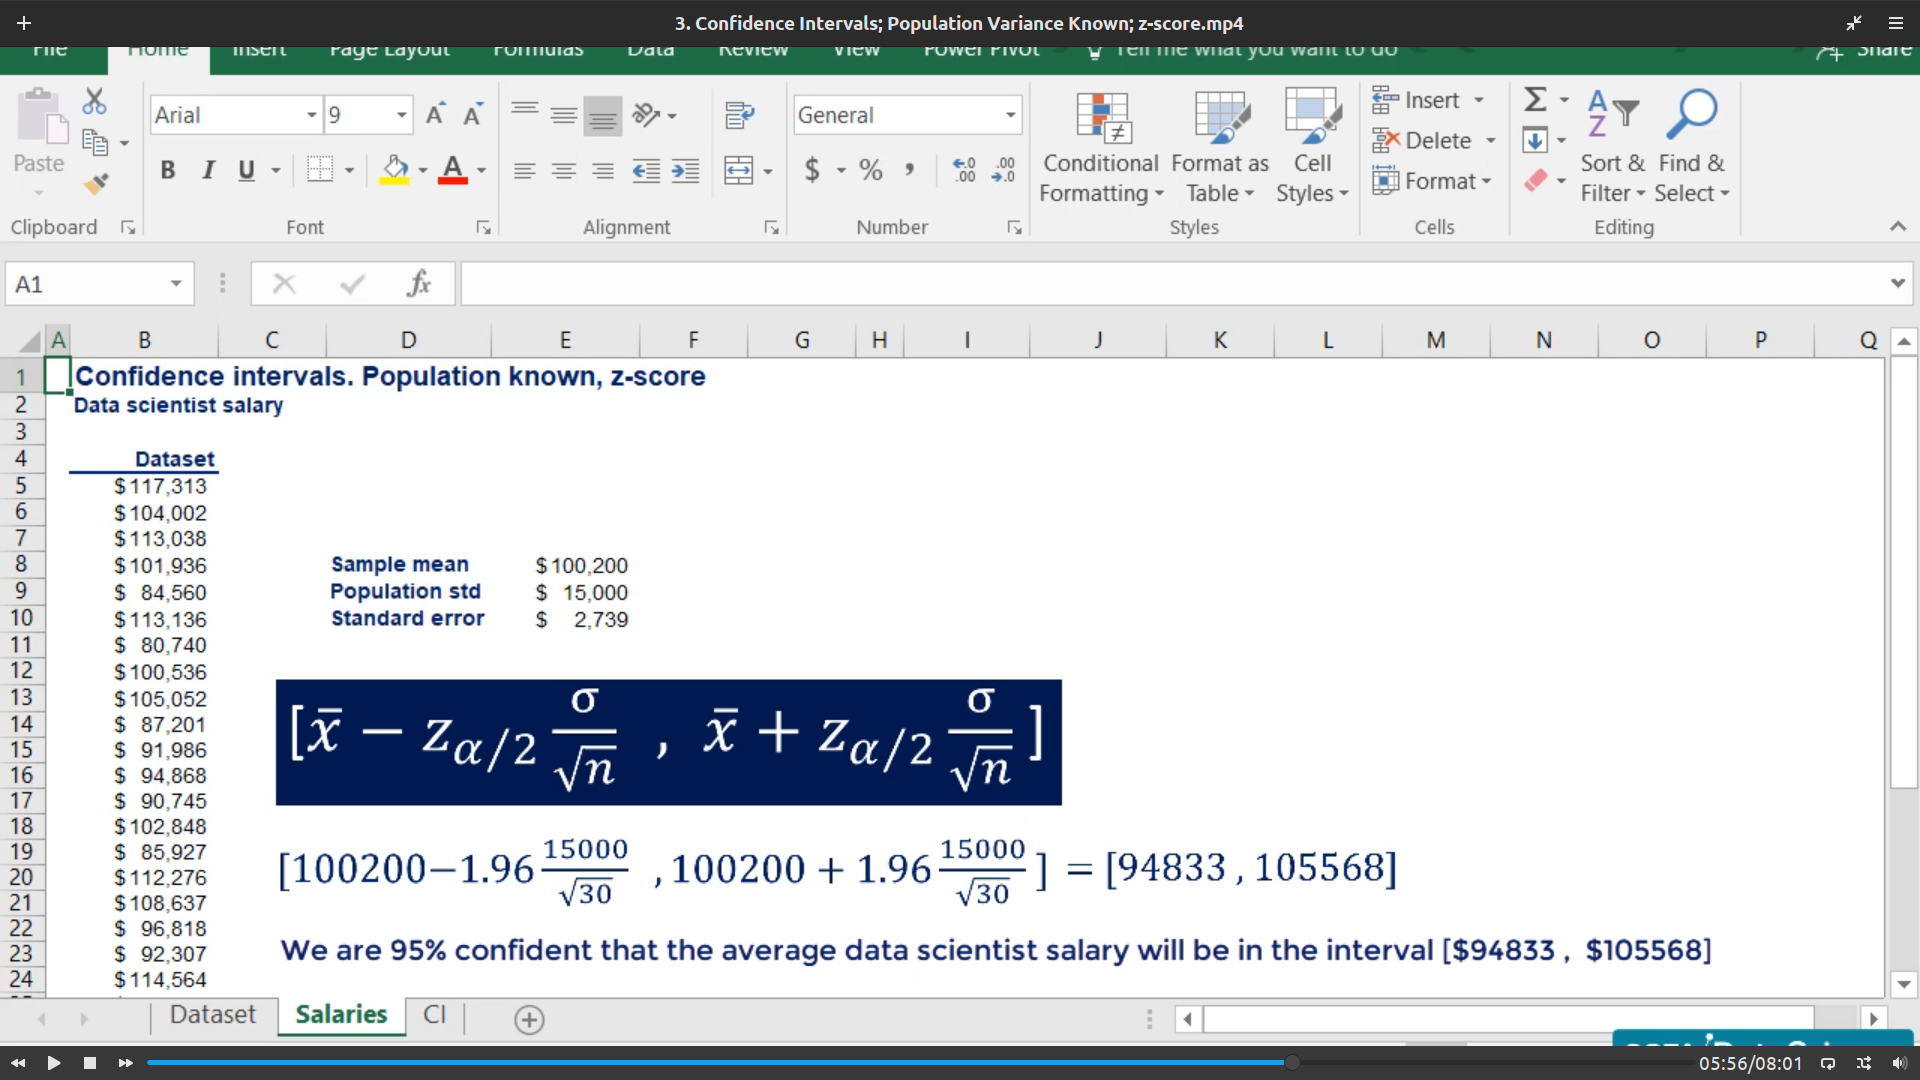Click the add new sheet plus button
The height and width of the screenshot is (1080, 1920).
(529, 1019)
